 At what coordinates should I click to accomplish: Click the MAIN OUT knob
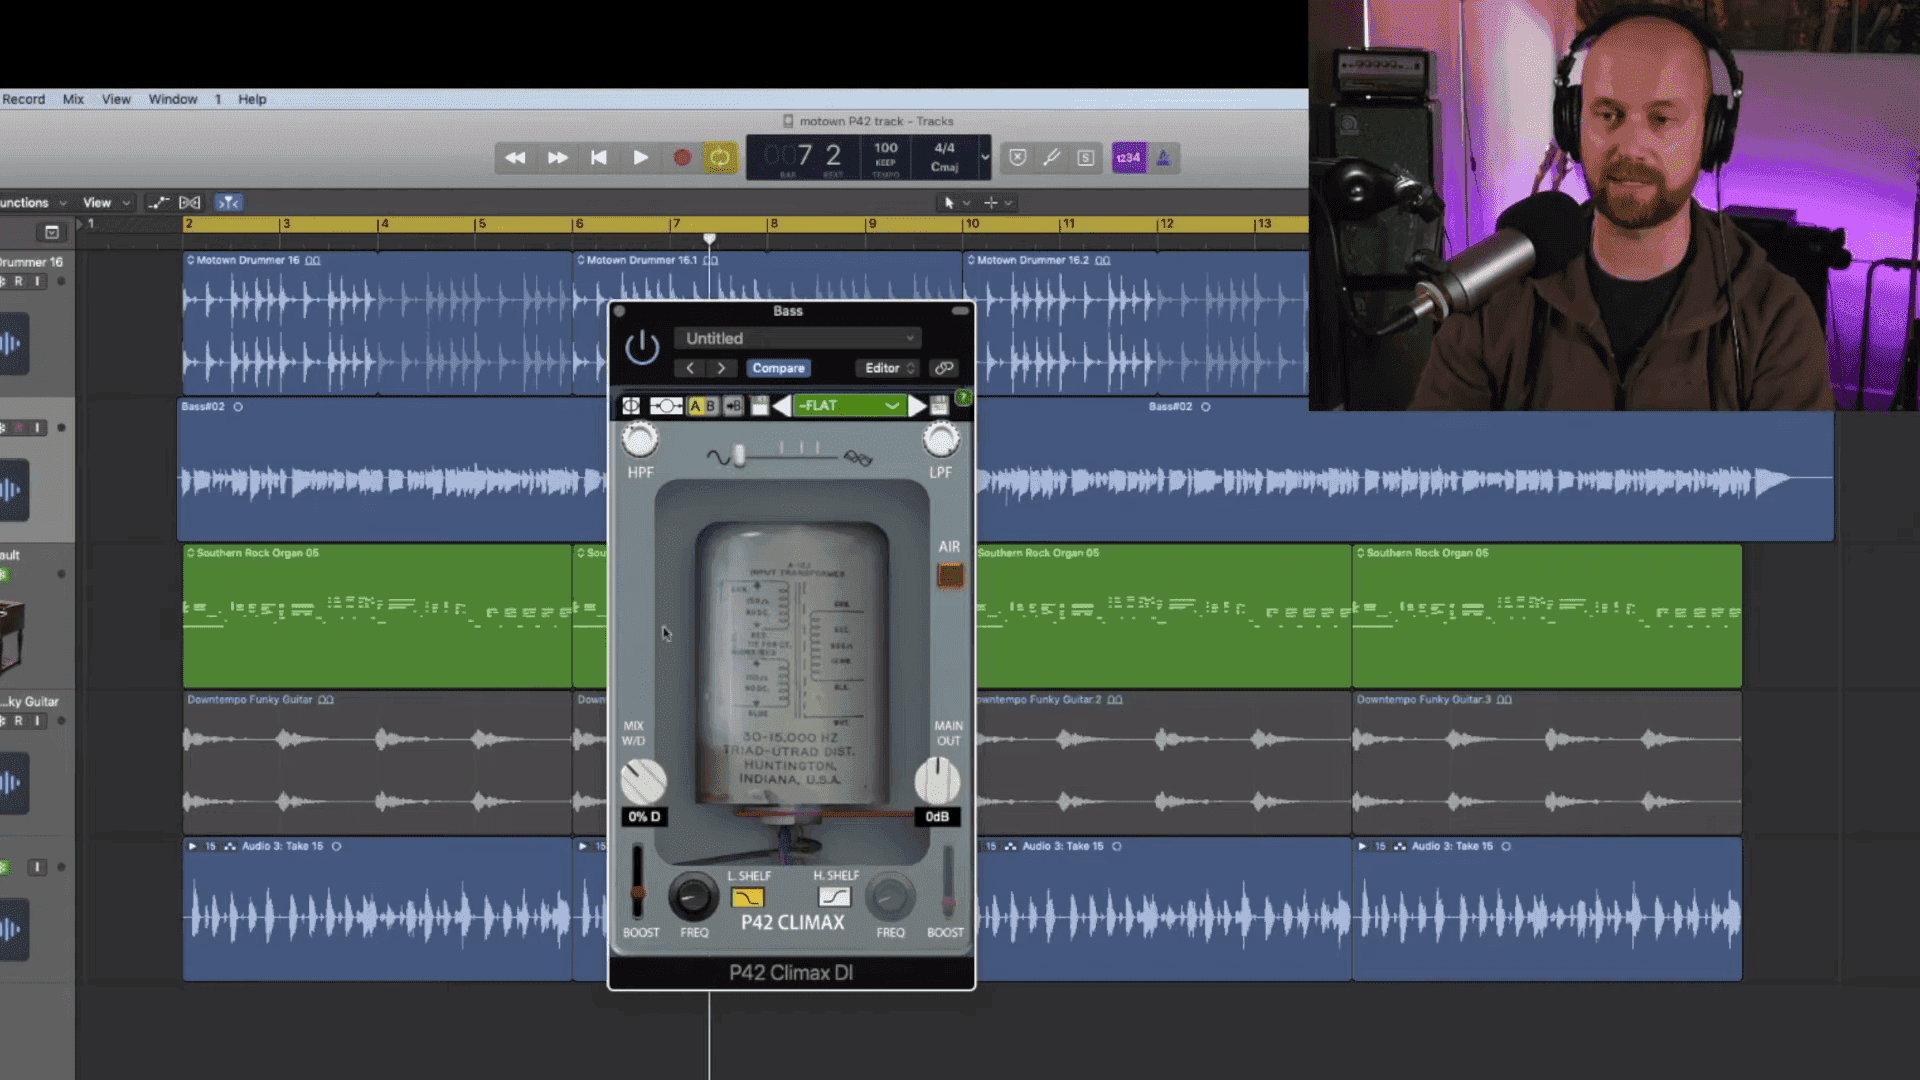tap(937, 781)
